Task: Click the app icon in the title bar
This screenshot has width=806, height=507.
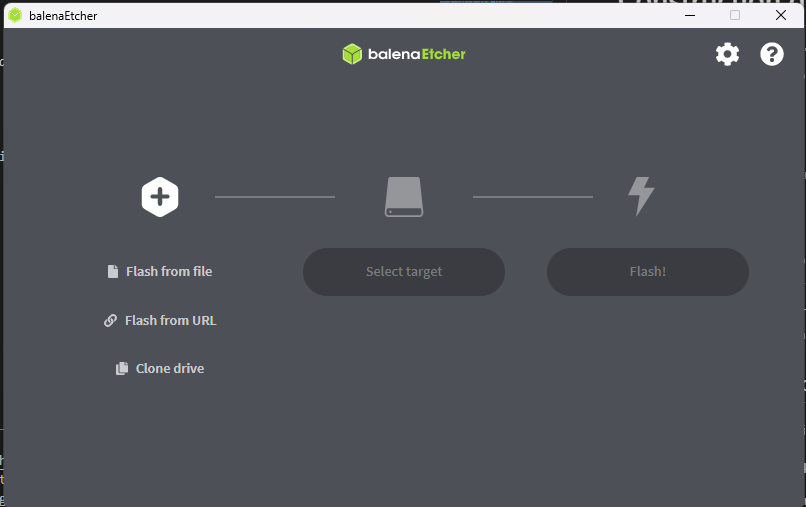Action: click(15, 15)
